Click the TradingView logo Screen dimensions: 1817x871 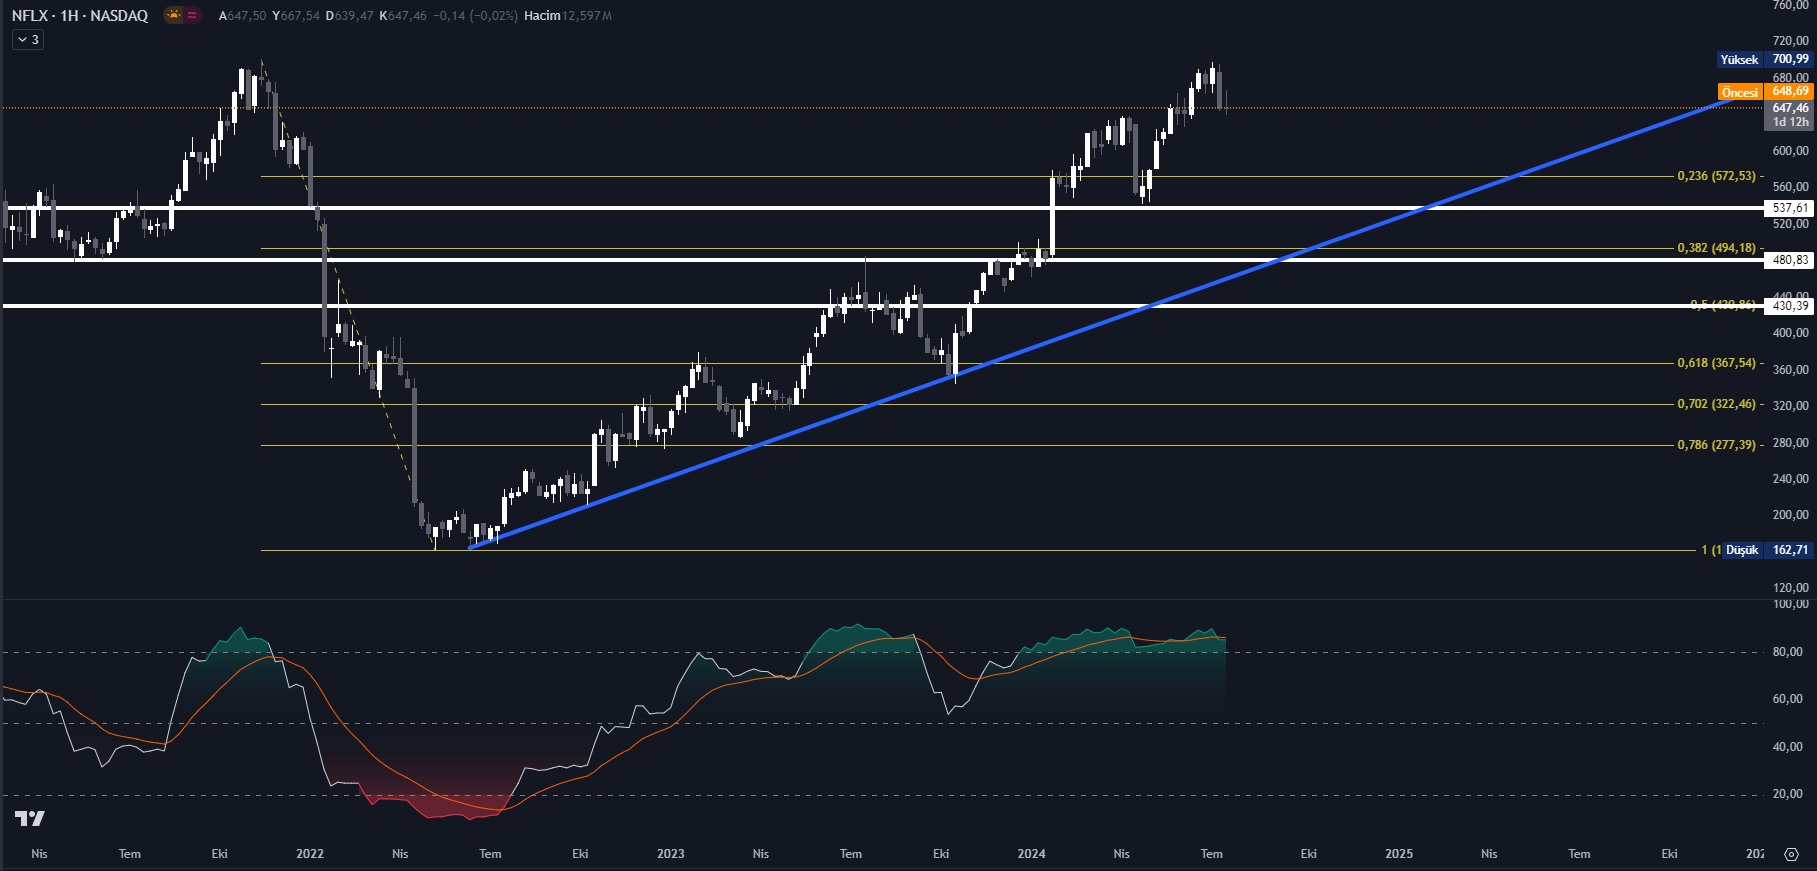click(30, 819)
